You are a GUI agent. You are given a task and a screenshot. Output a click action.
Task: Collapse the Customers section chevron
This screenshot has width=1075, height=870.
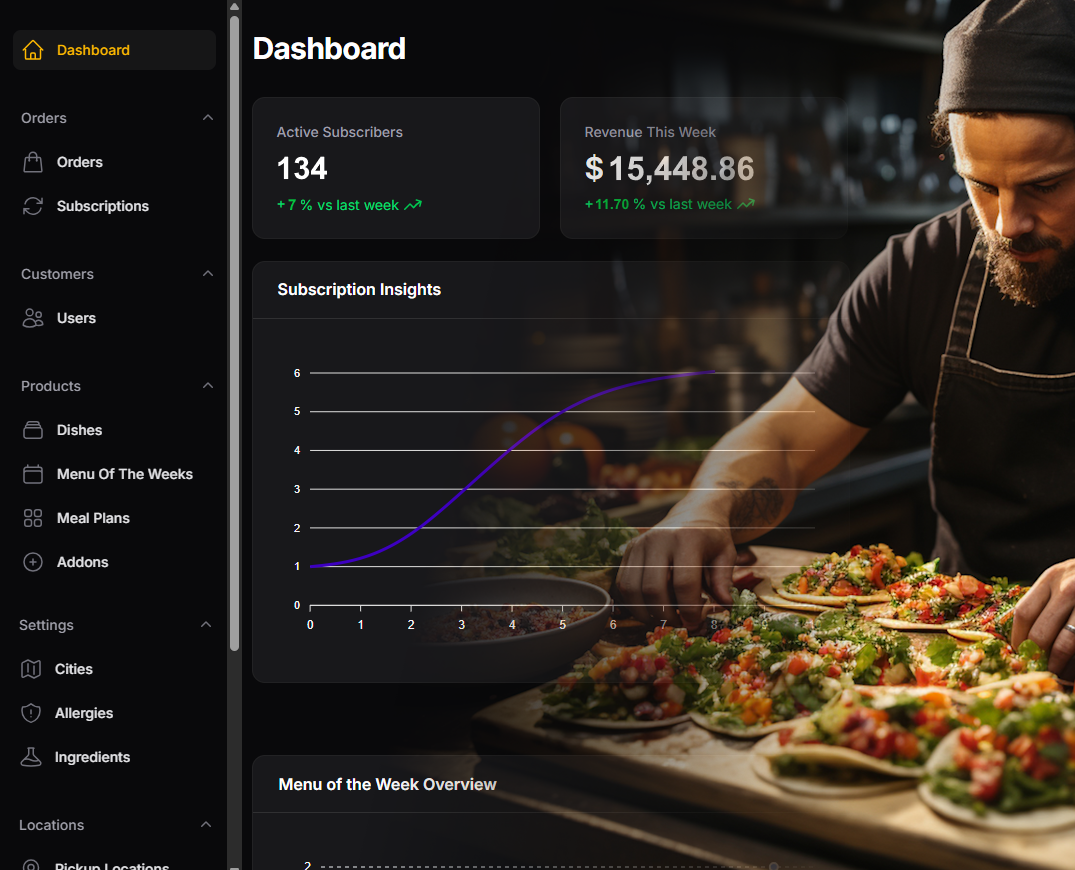[x=208, y=274]
